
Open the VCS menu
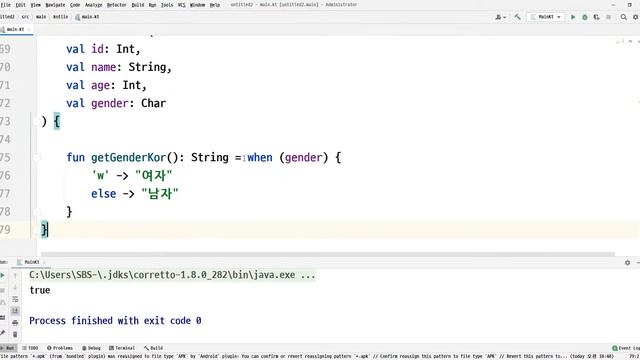click(x=182, y=5)
